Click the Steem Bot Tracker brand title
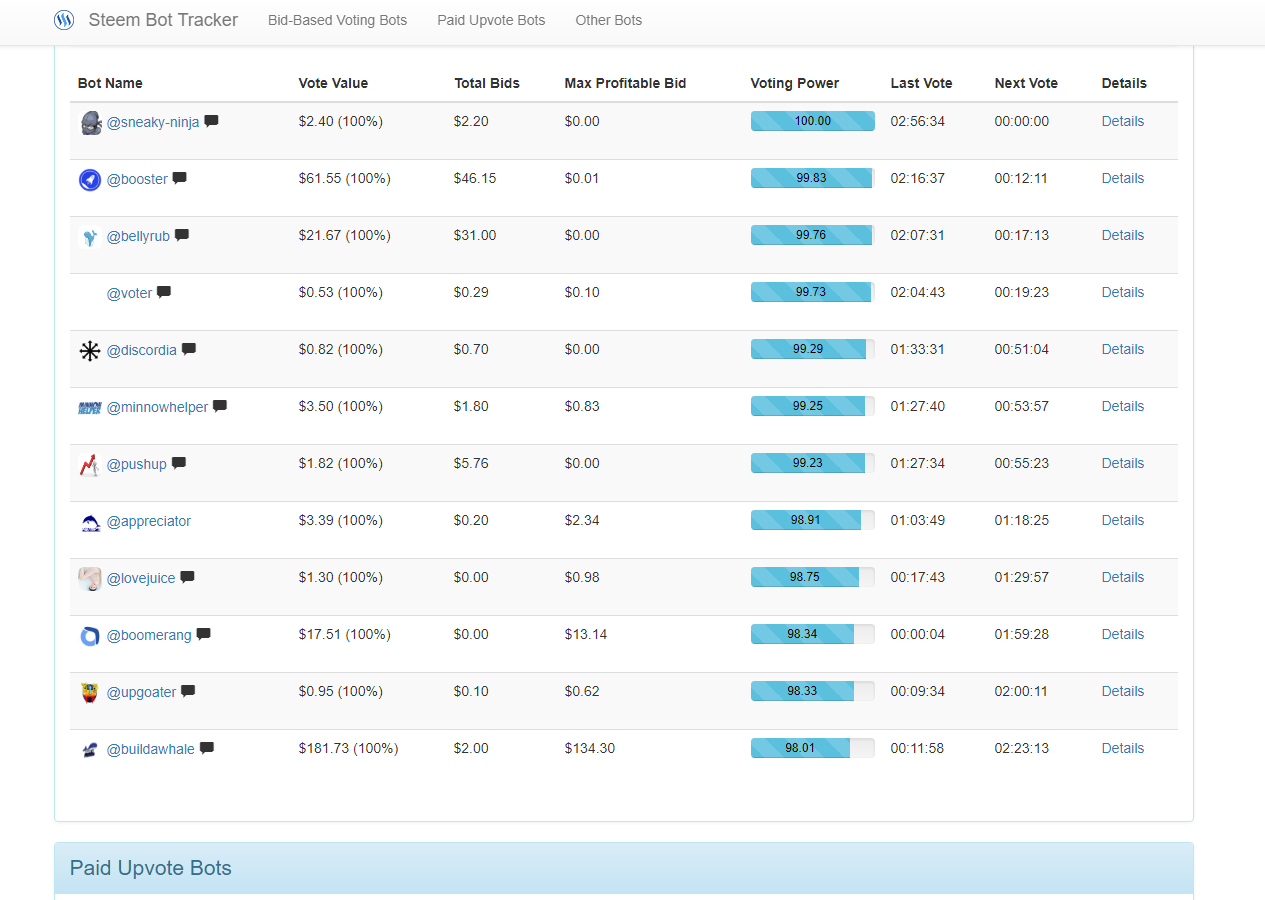The height and width of the screenshot is (900, 1265). [163, 20]
